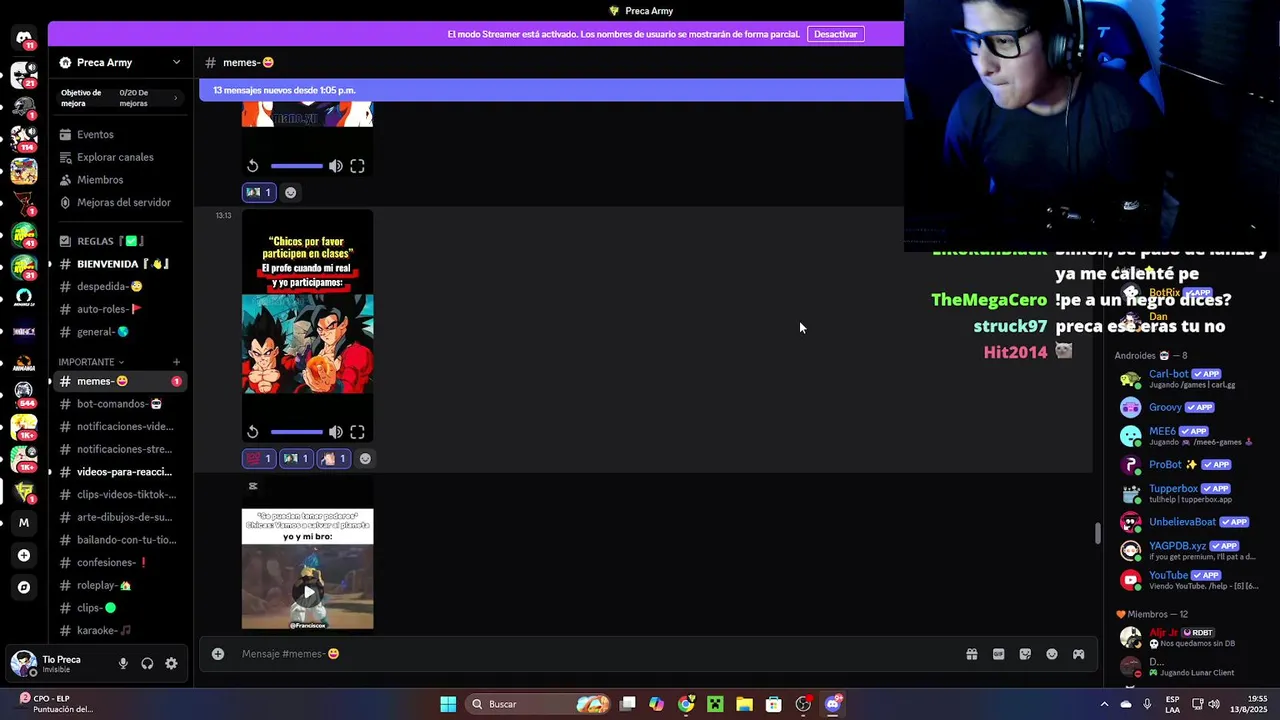Image resolution: width=1280 pixels, height=720 pixels.
Task: Fullscreen the top video
Action: click(357, 166)
